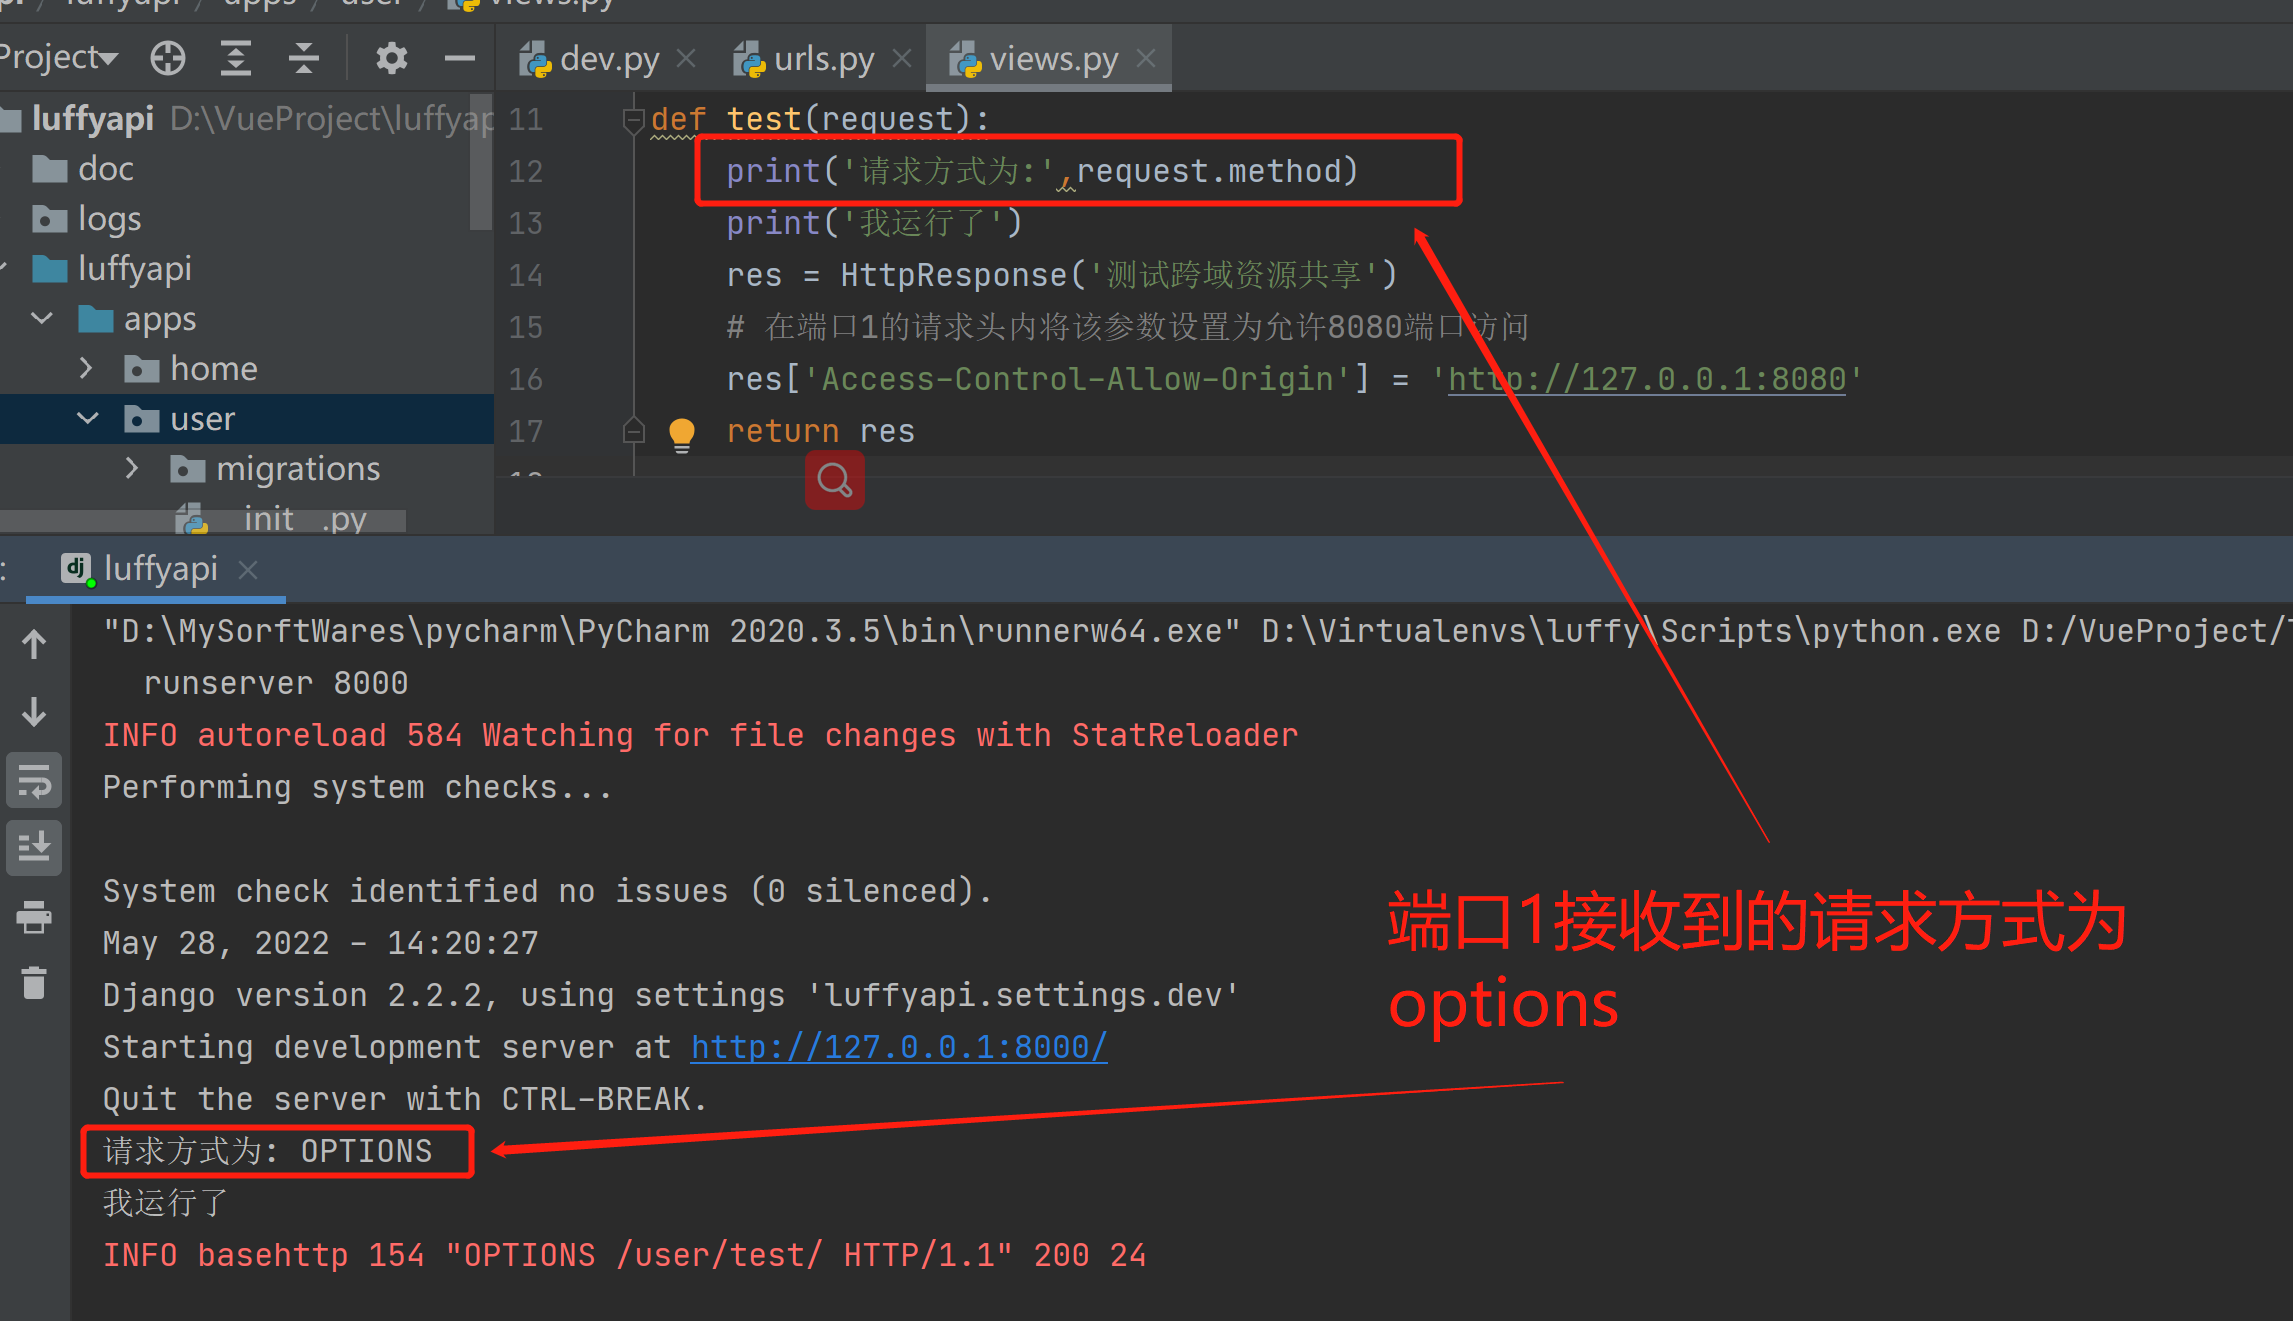Image resolution: width=2293 pixels, height=1321 pixels.
Task: Click the locate/select opened file icon
Action: (168, 58)
